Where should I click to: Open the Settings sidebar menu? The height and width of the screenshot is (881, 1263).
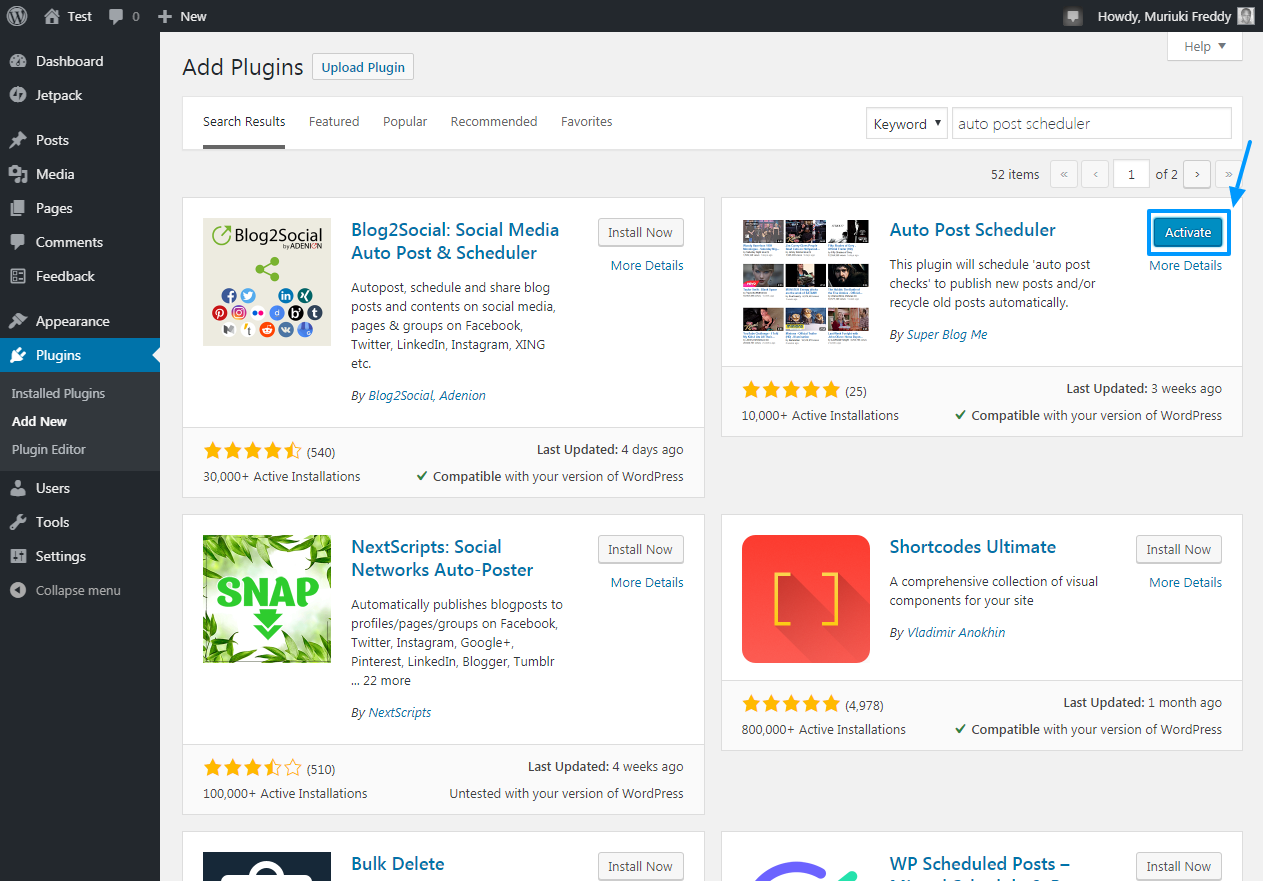pos(80,556)
